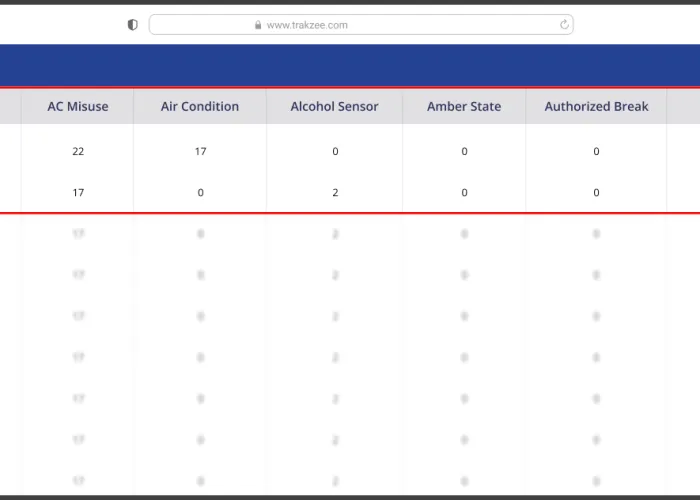Click the Alcohol Sensor column header
Screen dimensions: 700x500
(334, 107)
